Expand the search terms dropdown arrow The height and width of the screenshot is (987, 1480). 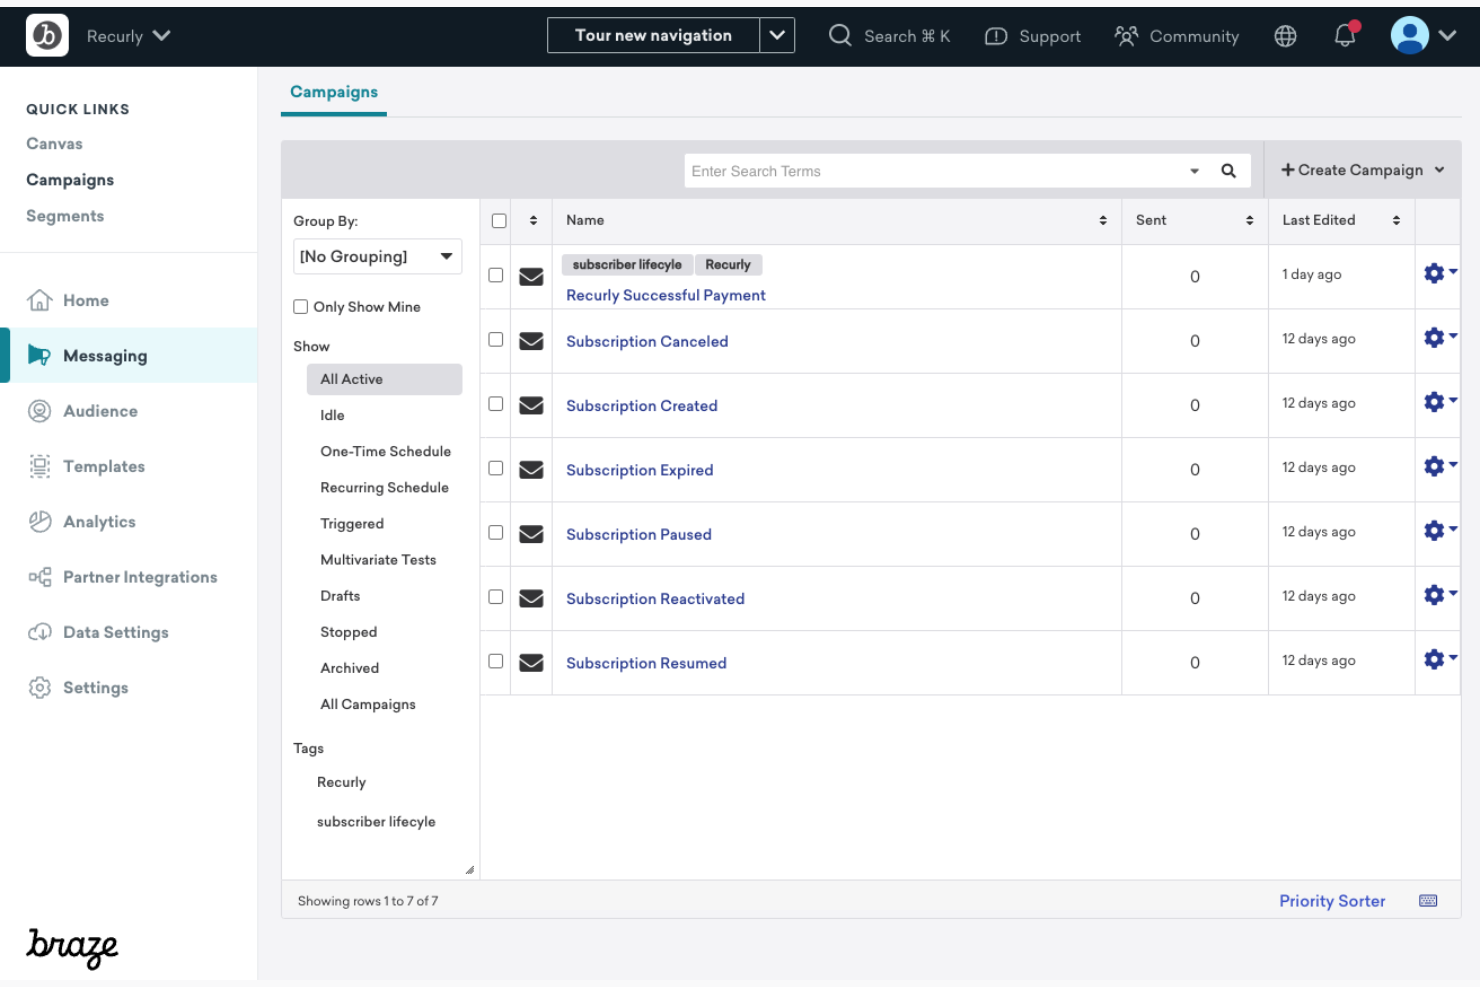pos(1194,171)
